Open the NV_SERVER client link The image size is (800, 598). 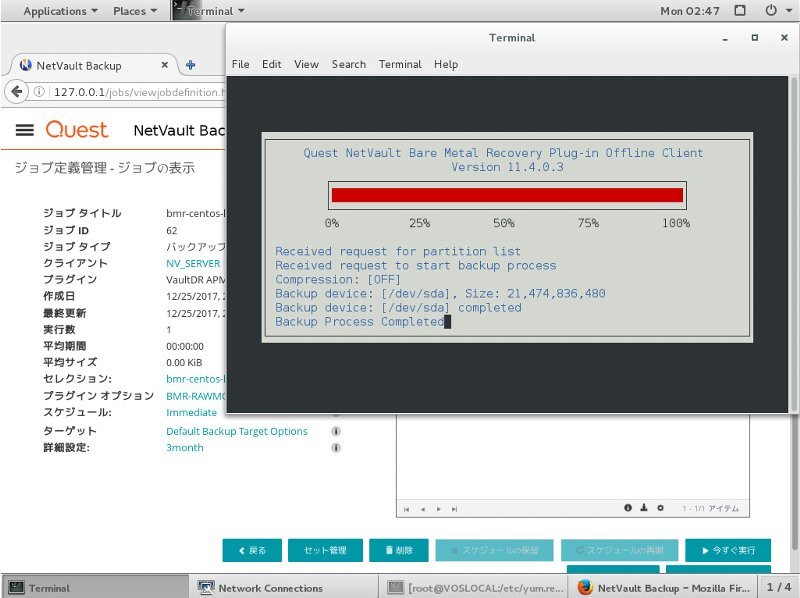[x=193, y=263]
